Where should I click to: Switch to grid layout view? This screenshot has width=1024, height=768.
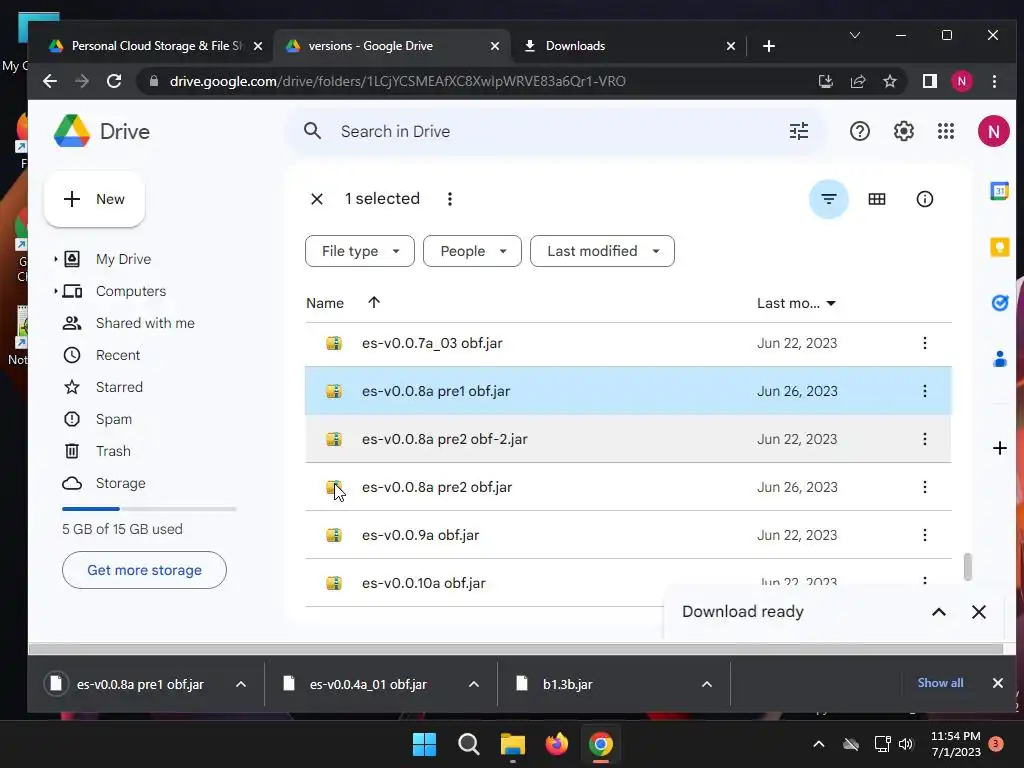coord(876,199)
